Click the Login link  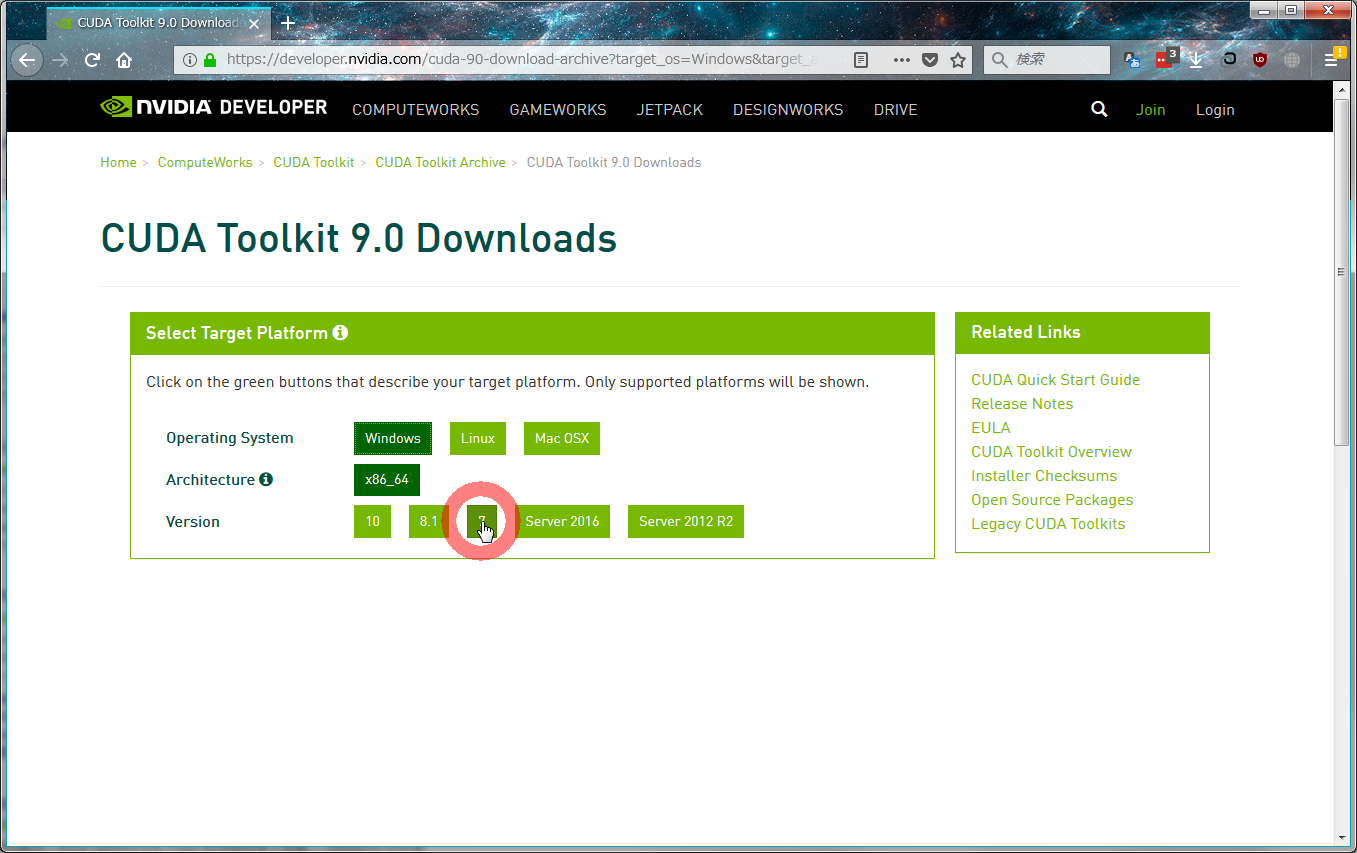point(1215,110)
